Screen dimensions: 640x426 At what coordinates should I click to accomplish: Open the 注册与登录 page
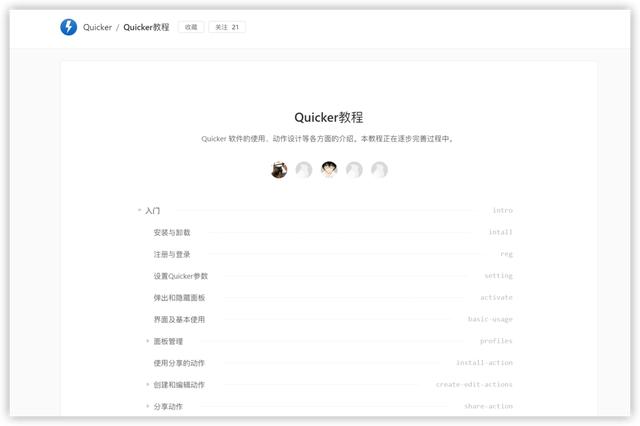coord(172,254)
